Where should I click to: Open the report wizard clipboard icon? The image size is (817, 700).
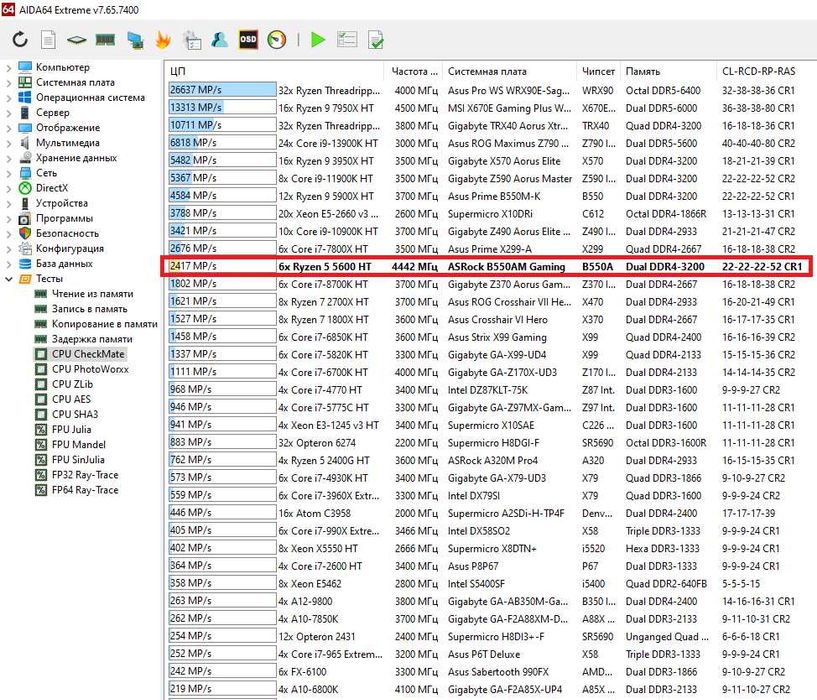coord(192,40)
